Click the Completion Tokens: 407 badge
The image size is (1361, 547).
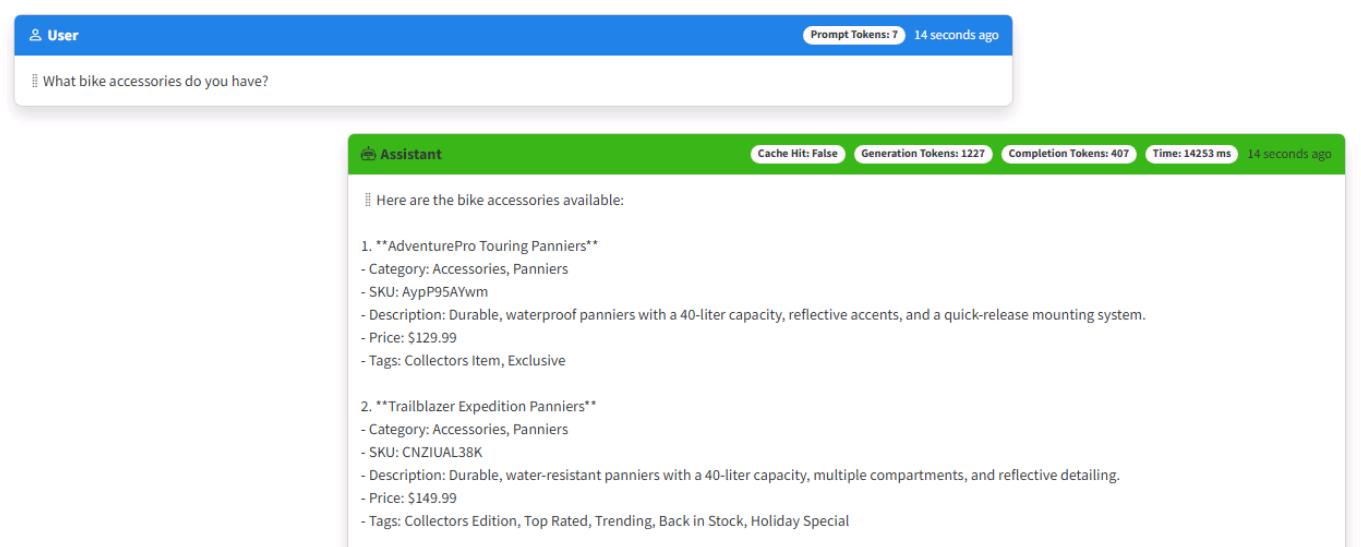tap(1069, 154)
